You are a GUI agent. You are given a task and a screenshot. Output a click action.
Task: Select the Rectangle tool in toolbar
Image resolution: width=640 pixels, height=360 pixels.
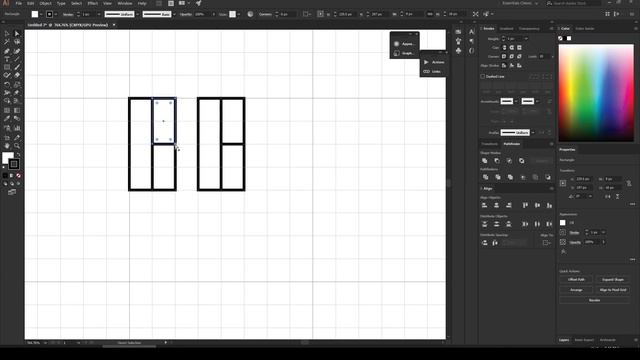(x=7, y=67)
